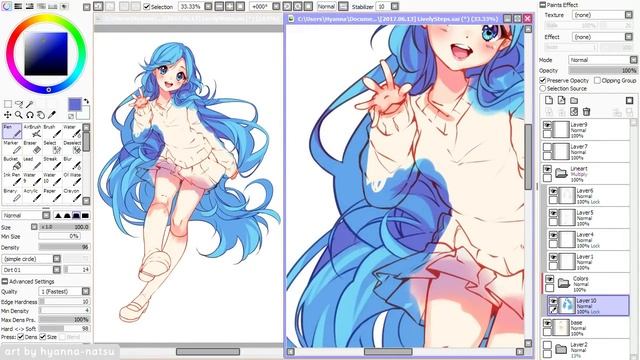
Task: Activate the Zoom magnifier tool
Action: click(19, 115)
